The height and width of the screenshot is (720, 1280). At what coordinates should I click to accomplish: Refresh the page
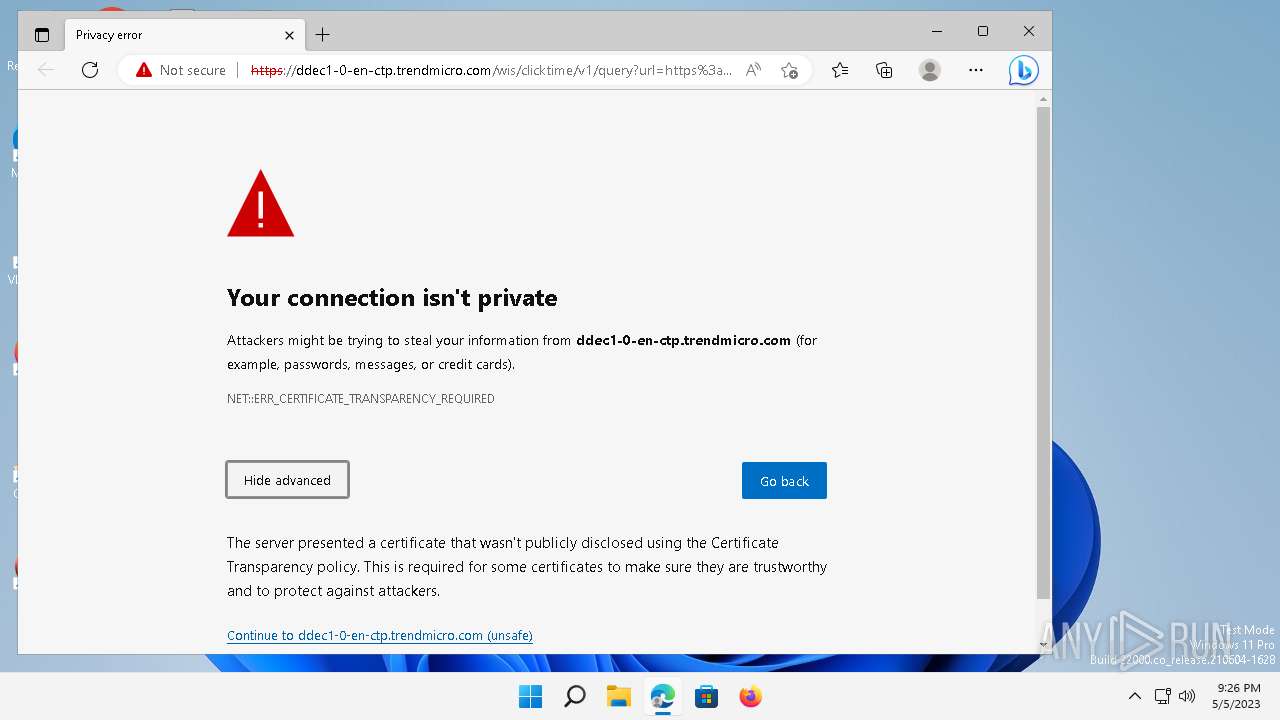click(90, 70)
